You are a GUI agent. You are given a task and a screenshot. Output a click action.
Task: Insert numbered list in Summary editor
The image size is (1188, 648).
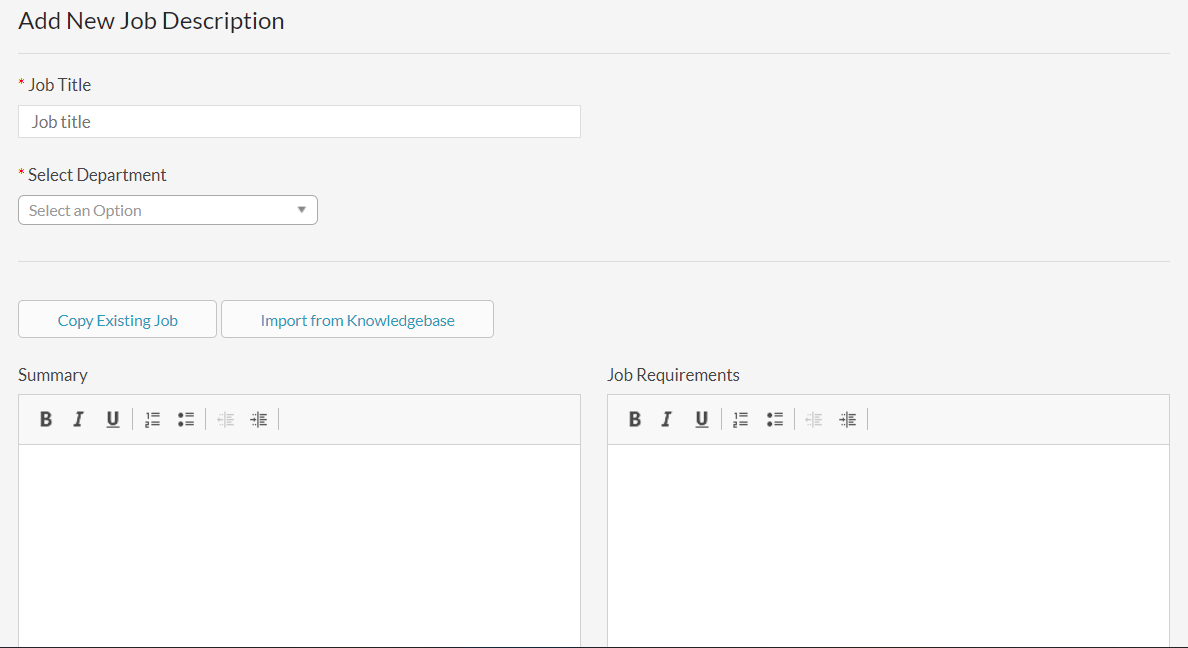click(x=152, y=419)
